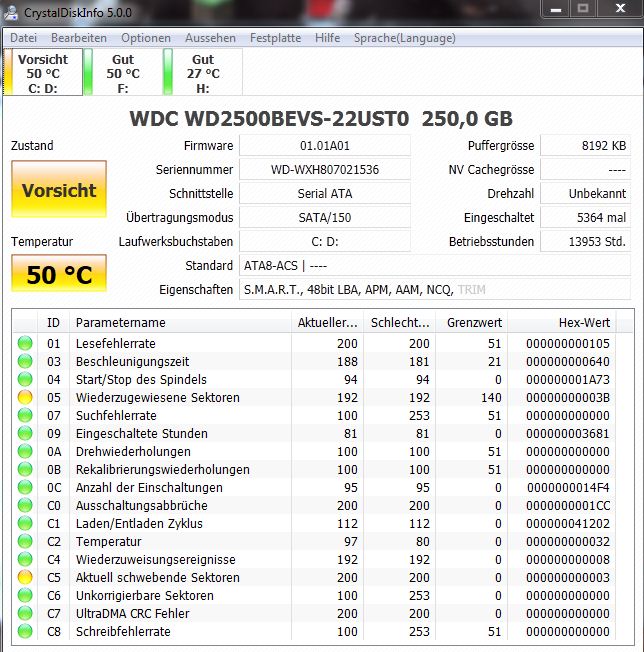Select the Wiederzugewiesene Sektoren parameter name

158,398
